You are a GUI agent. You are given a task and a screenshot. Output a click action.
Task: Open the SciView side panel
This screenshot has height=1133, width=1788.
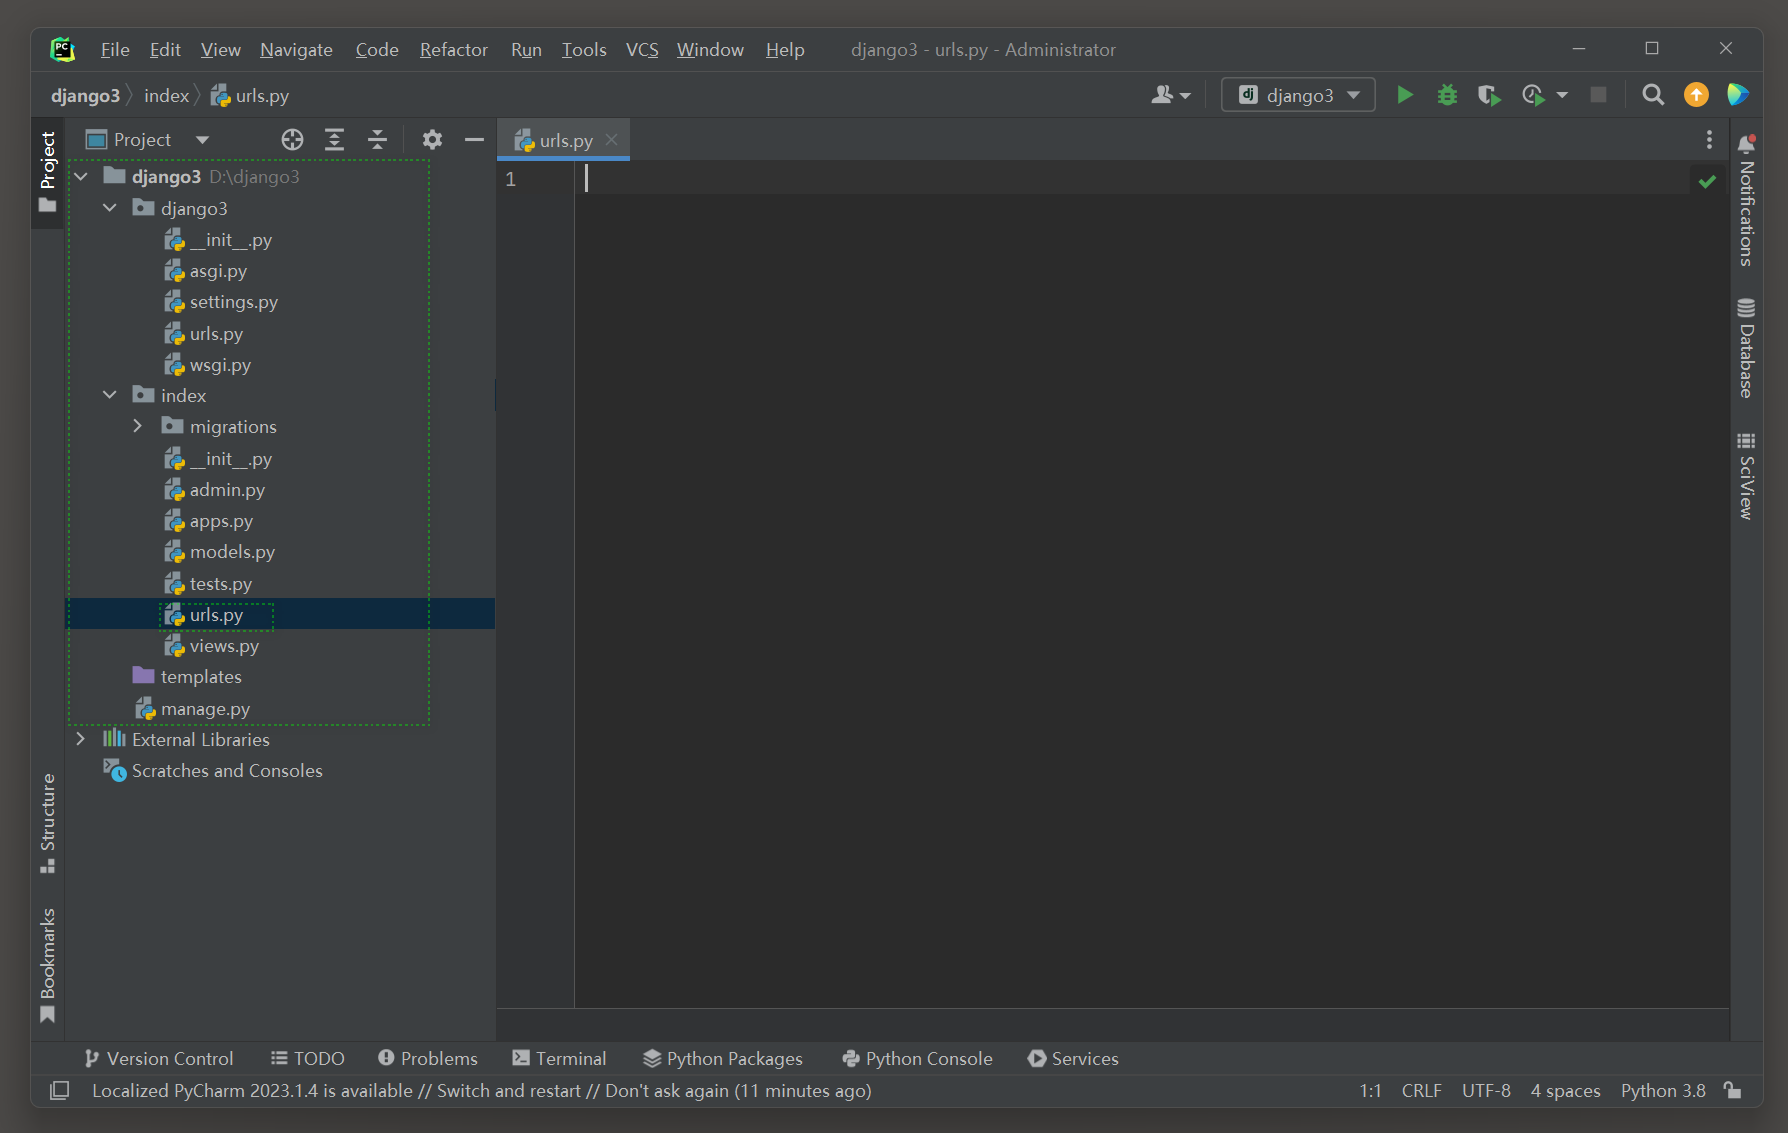[1746, 477]
